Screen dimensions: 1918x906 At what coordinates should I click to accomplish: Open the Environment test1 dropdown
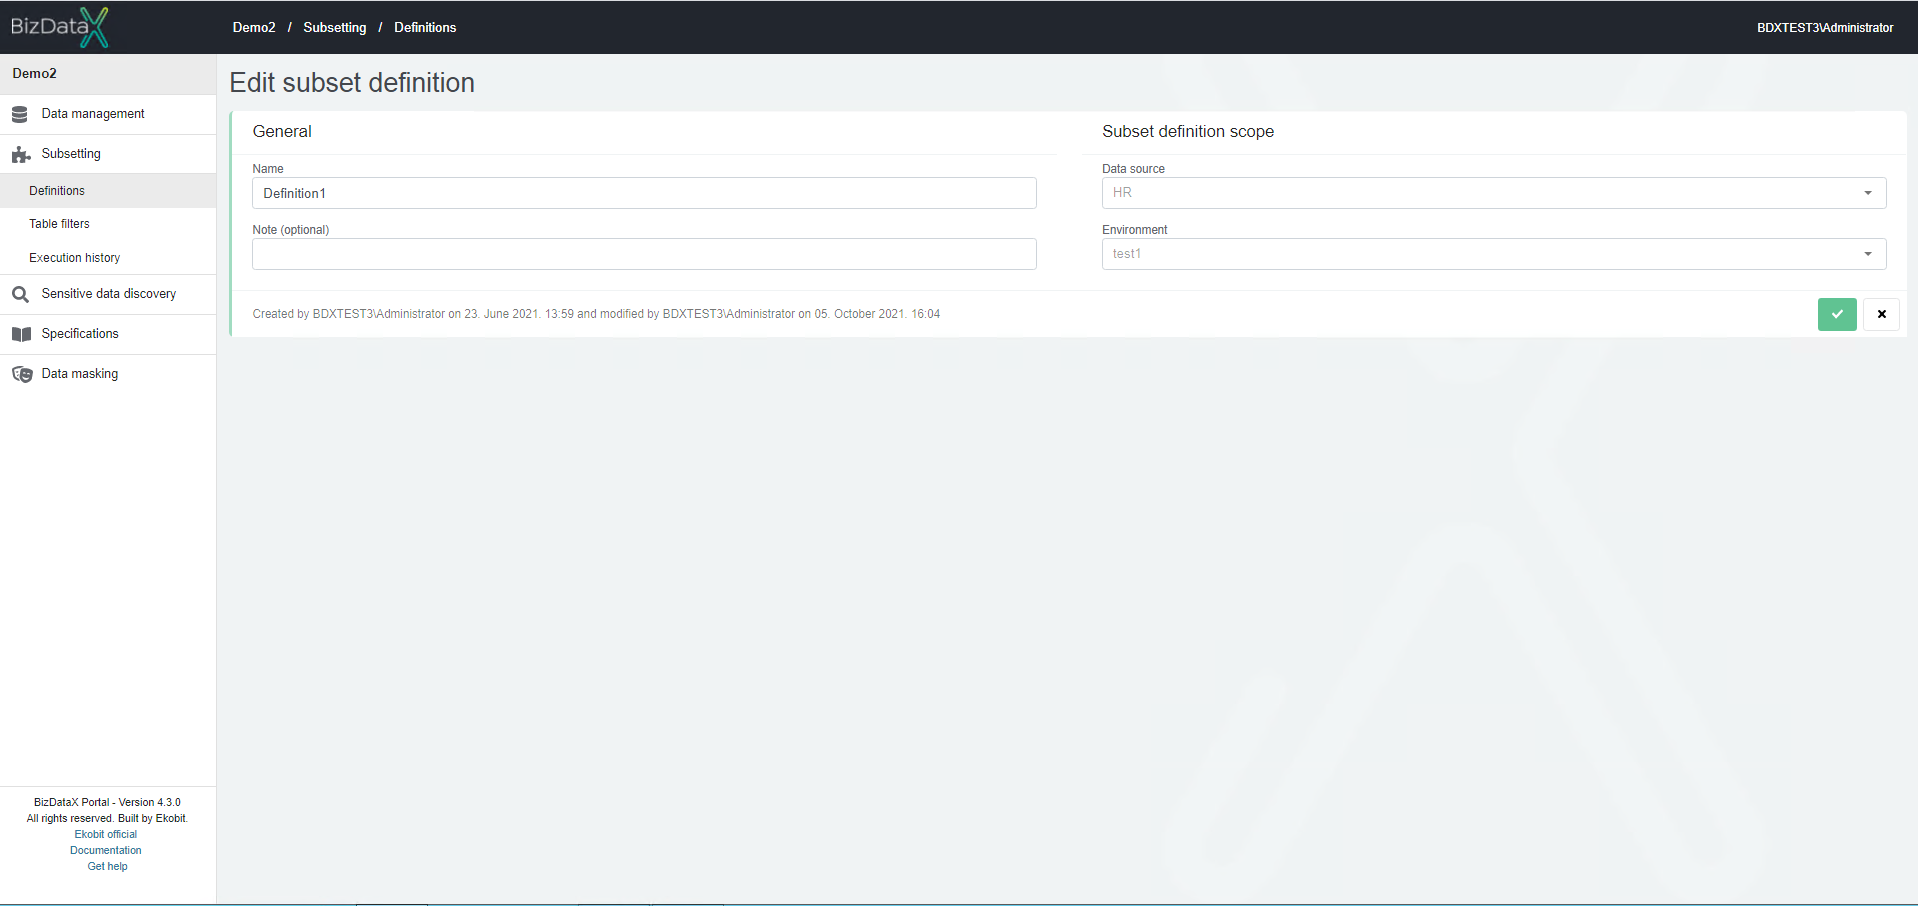1494,254
